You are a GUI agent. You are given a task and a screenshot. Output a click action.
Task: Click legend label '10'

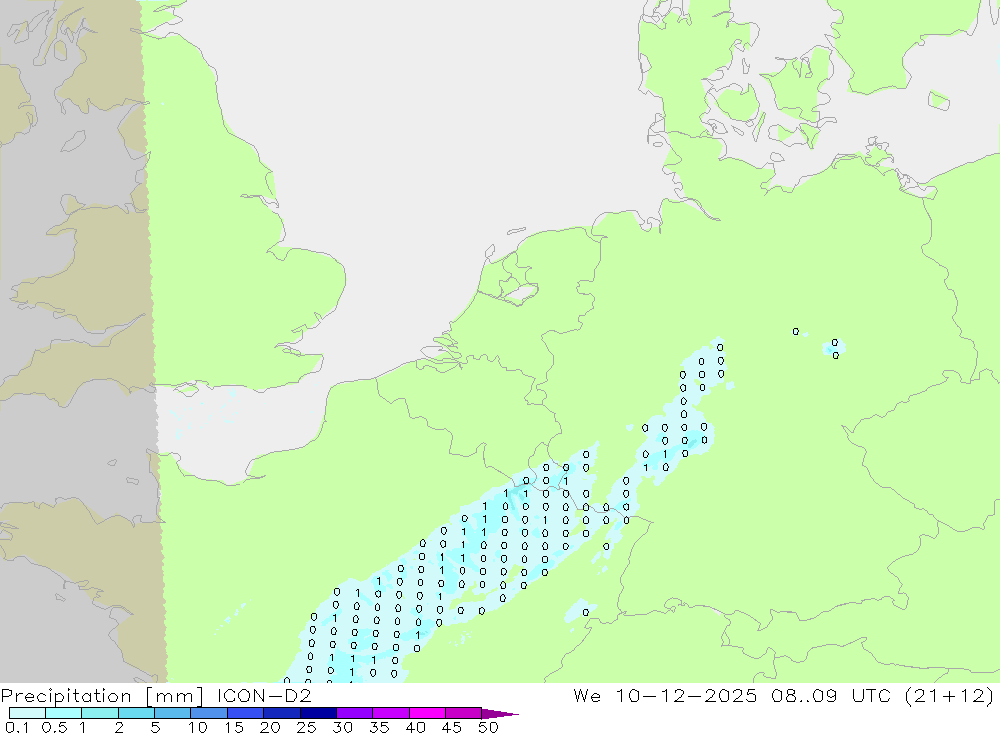click(x=198, y=727)
